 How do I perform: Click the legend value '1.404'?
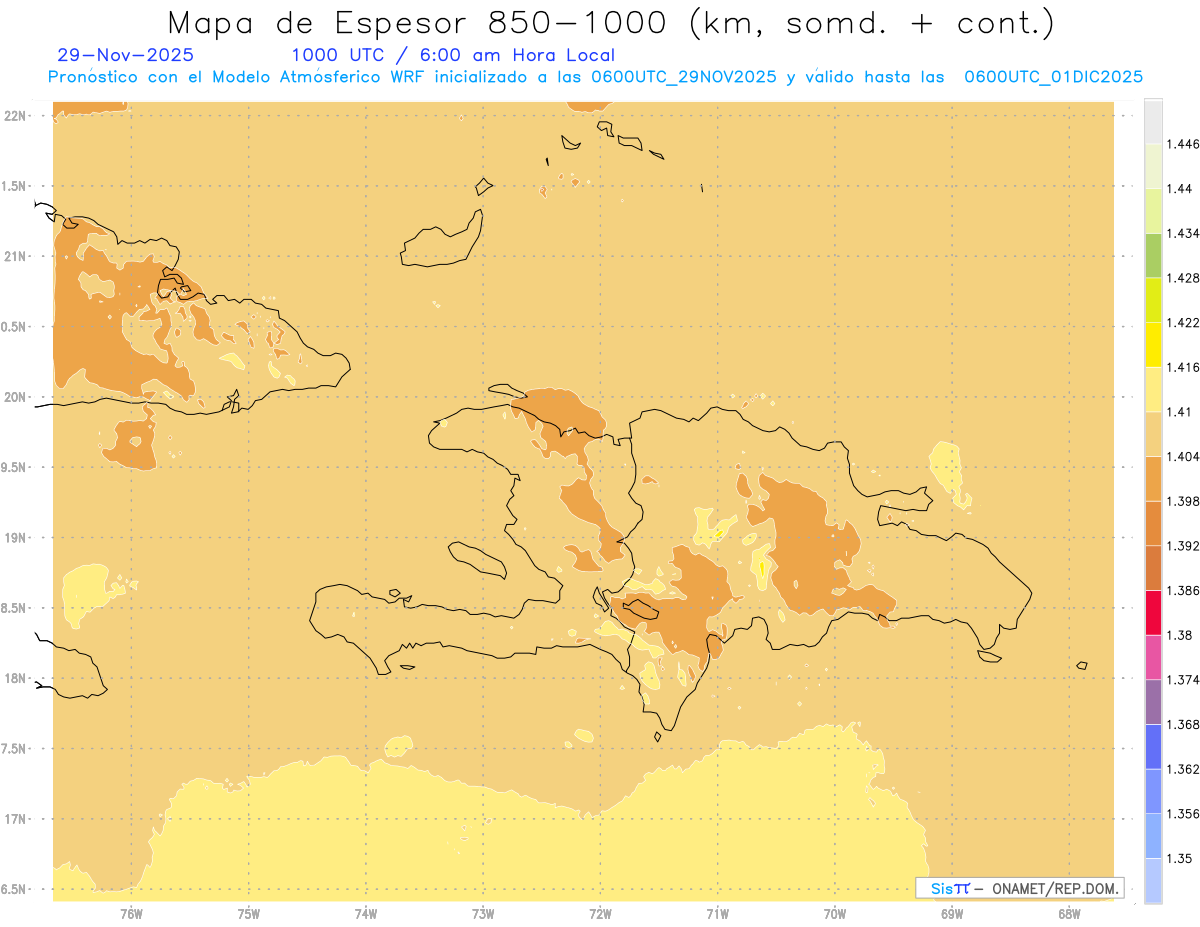point(1183,456)
